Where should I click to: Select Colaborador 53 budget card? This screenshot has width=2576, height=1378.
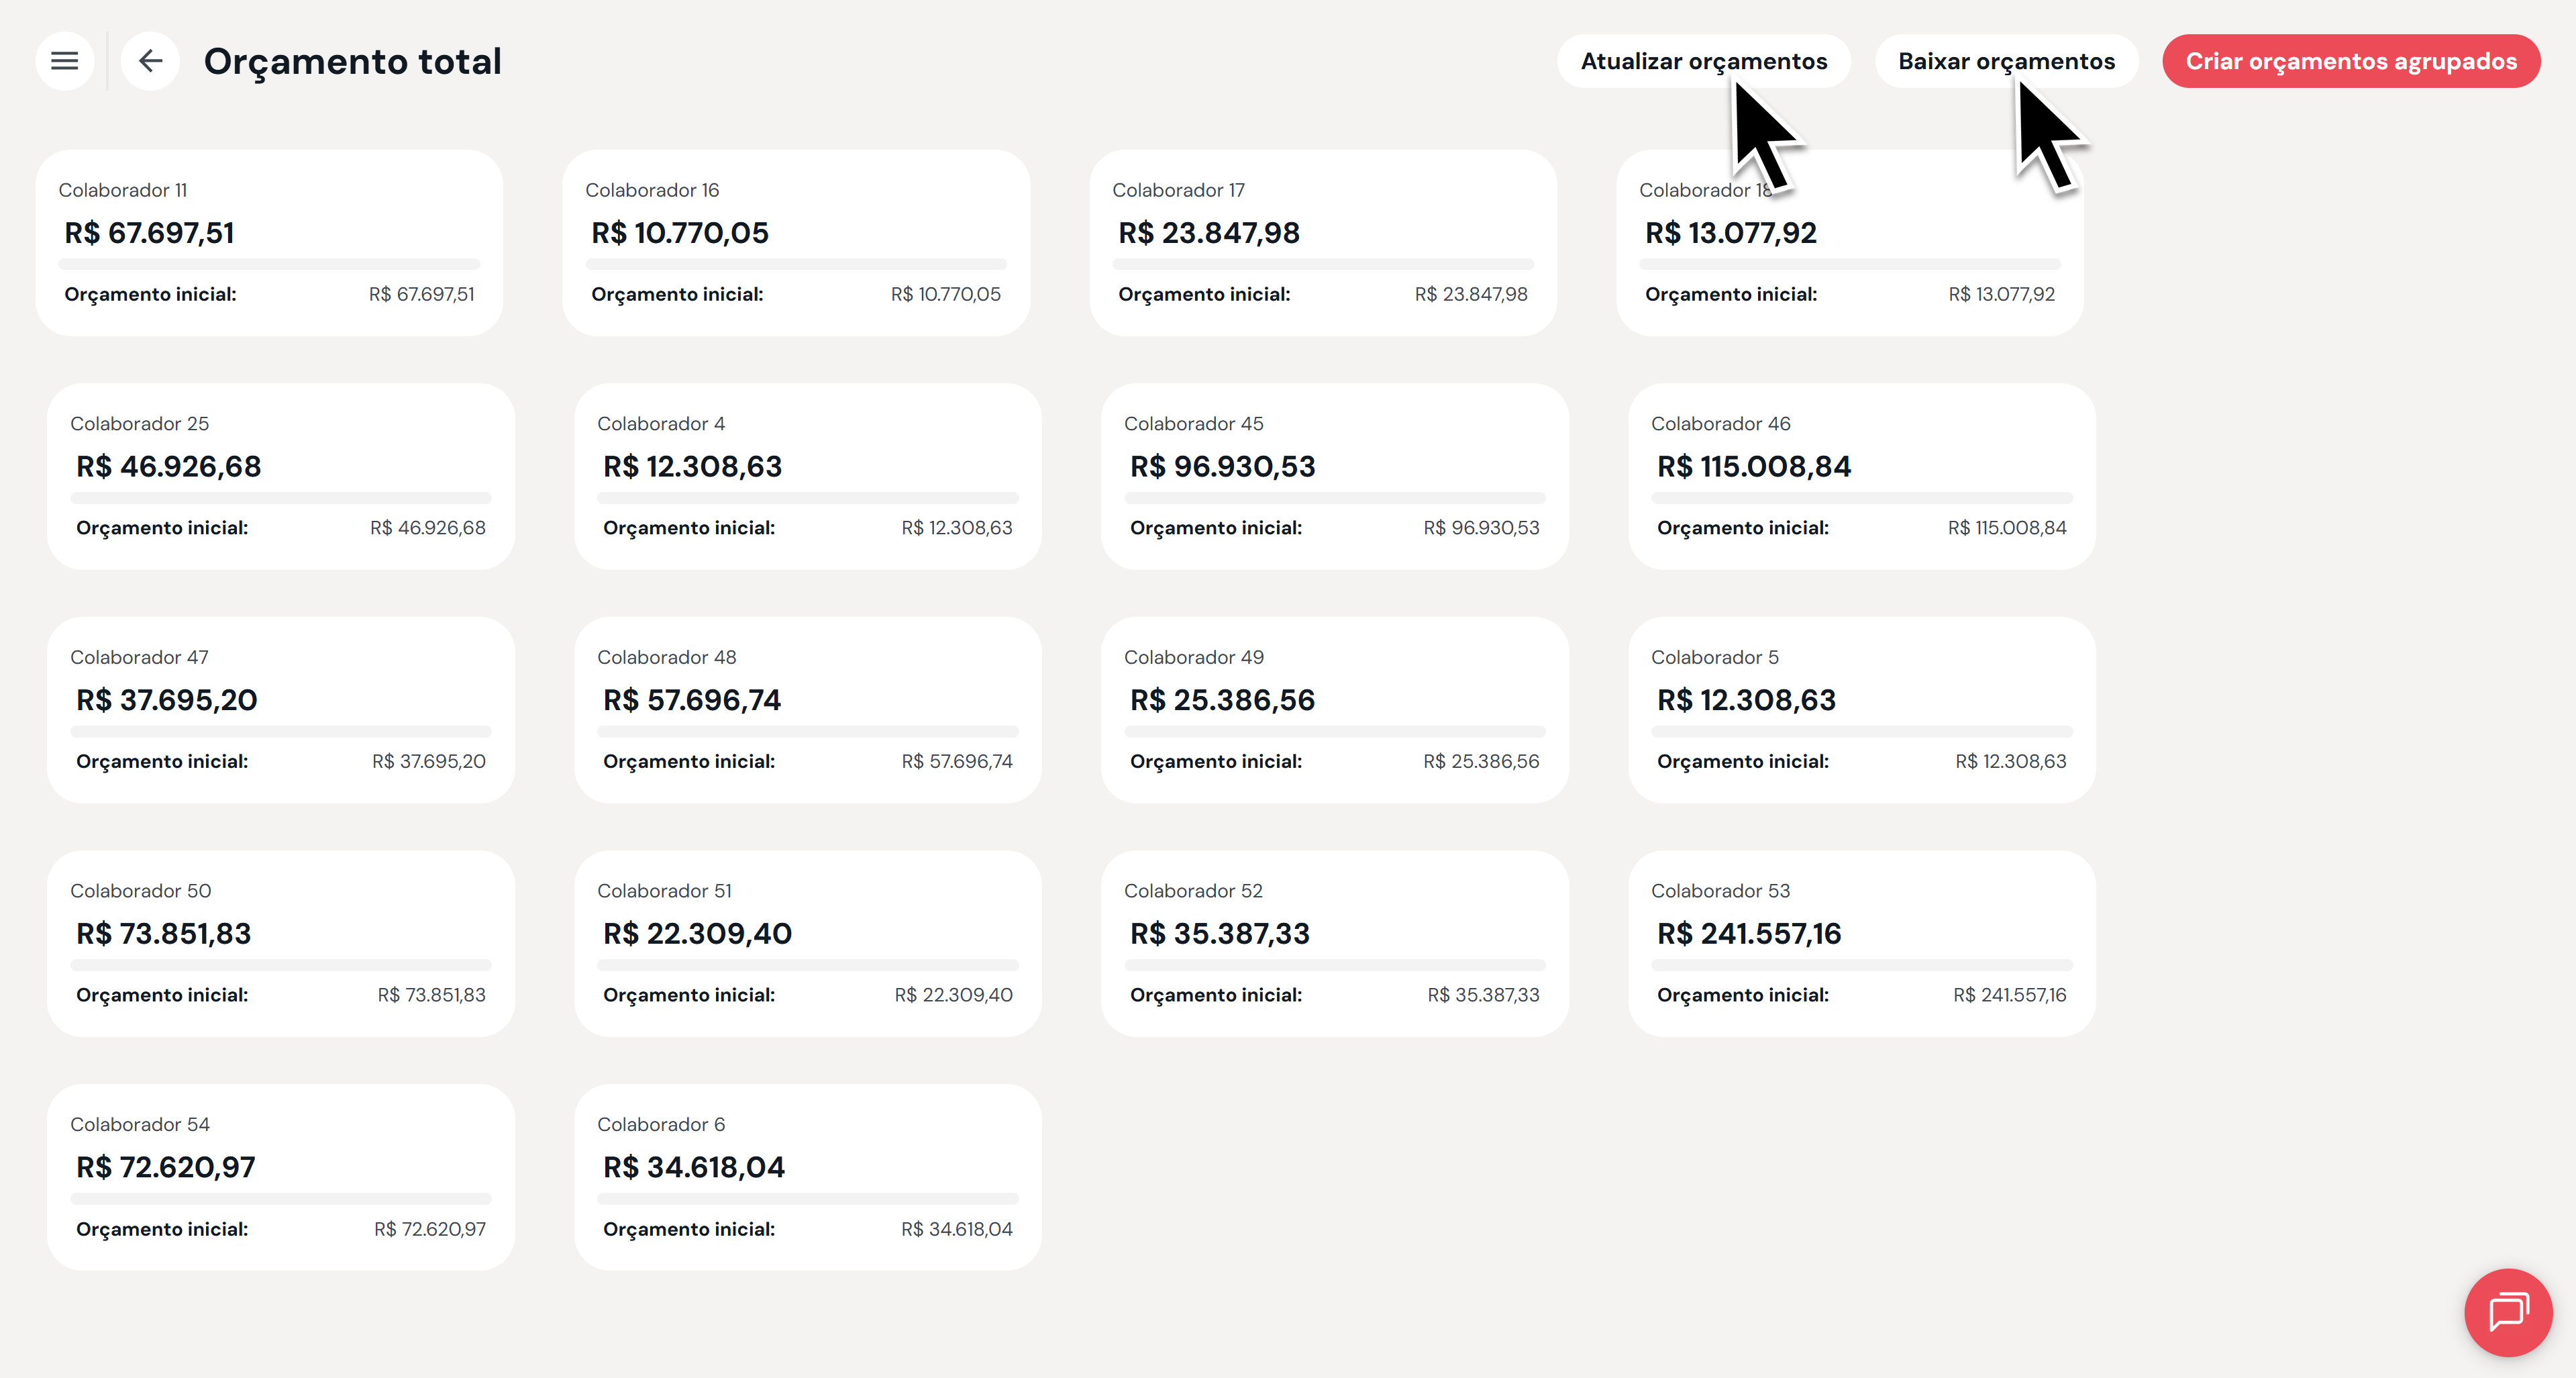click(1861, 943)
